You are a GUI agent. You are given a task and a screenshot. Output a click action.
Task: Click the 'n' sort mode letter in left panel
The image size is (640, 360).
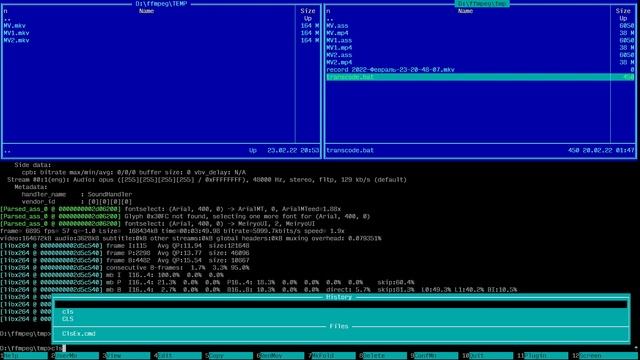coord(5,11)
